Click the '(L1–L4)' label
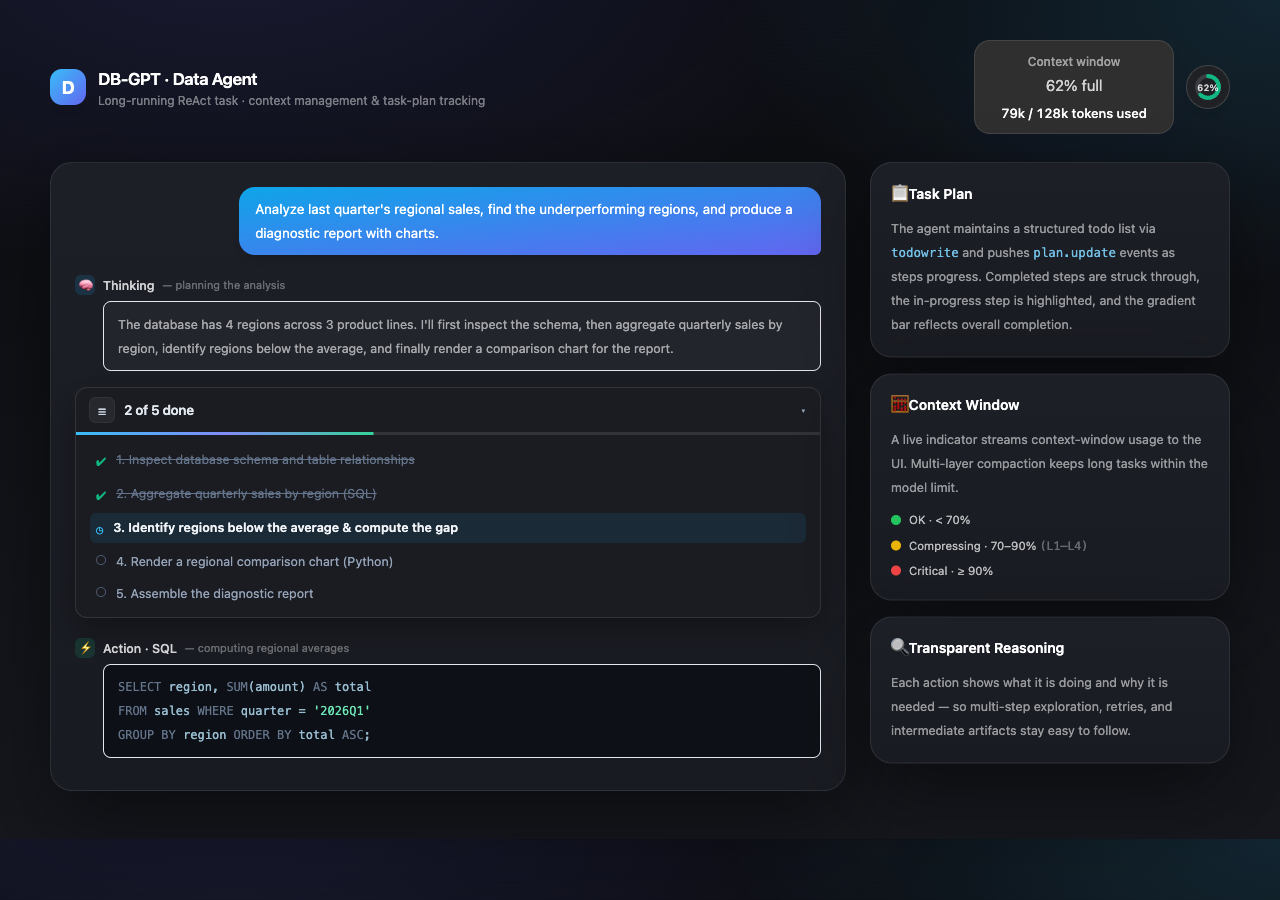The image size is (1280, 900). (x=1064, y=546)
